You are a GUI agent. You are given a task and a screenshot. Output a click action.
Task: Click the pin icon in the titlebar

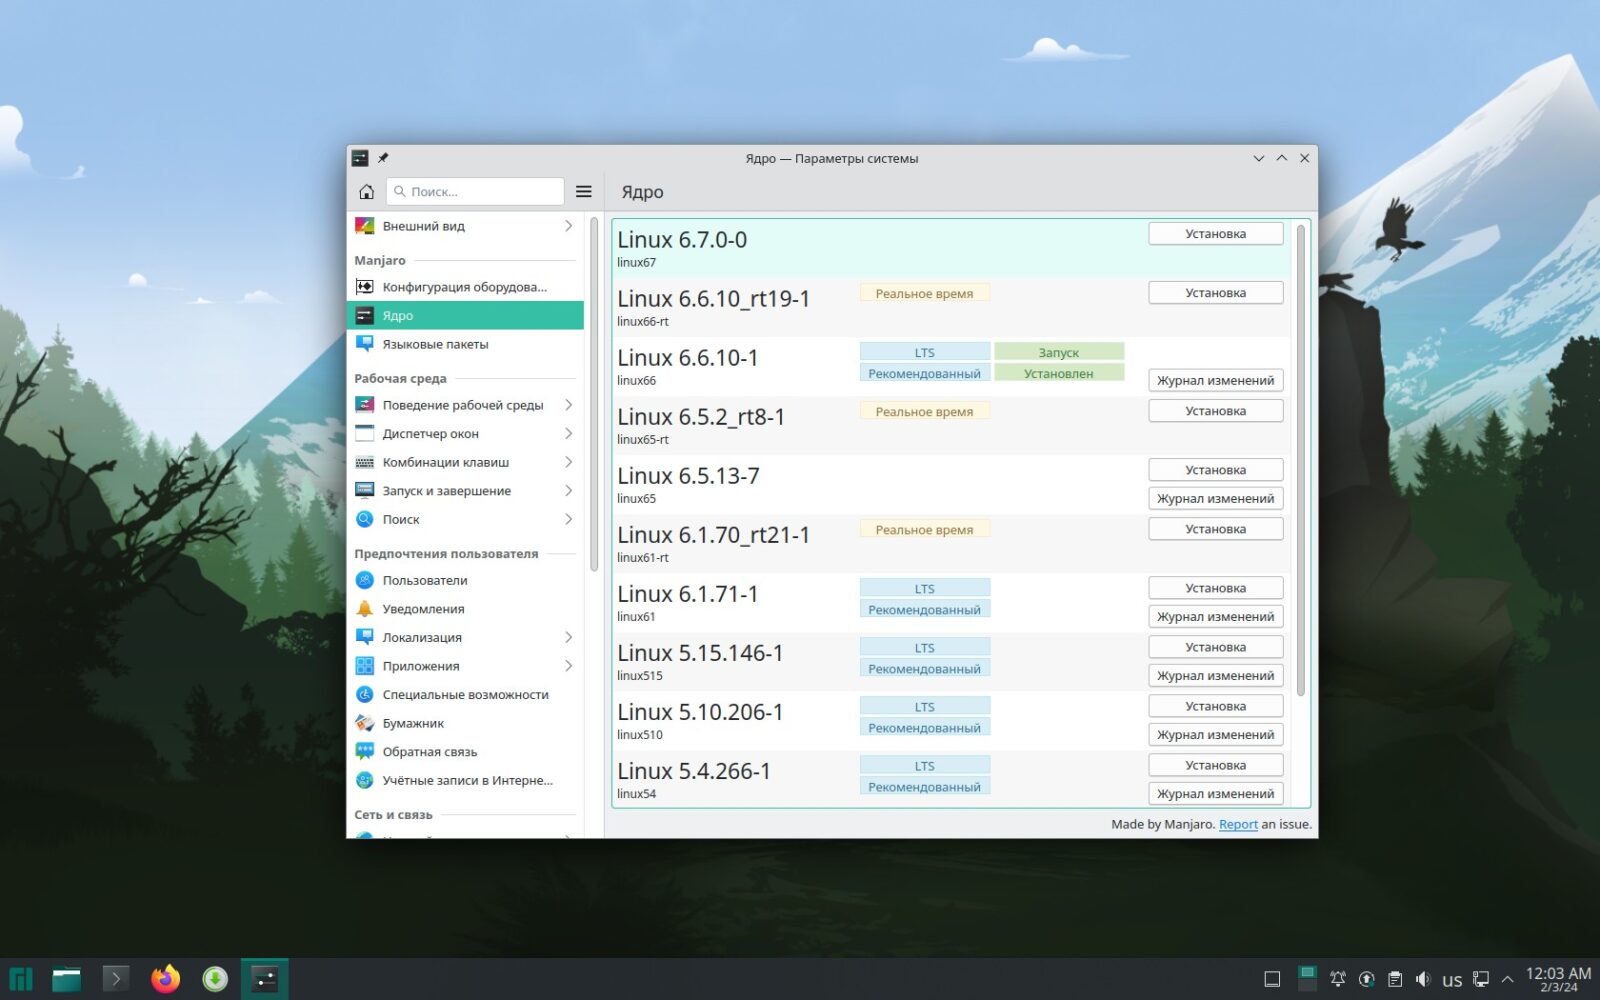pyautogui.click(x=383, y=158)
